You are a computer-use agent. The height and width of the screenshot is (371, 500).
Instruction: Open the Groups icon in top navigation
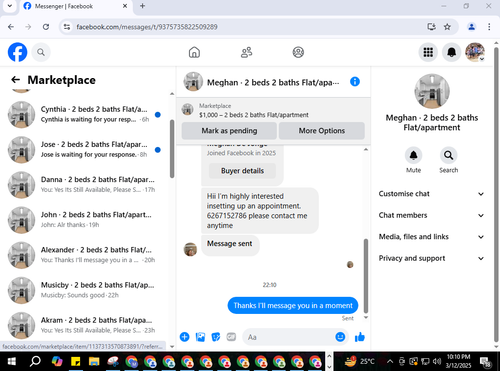pos(298,52)
